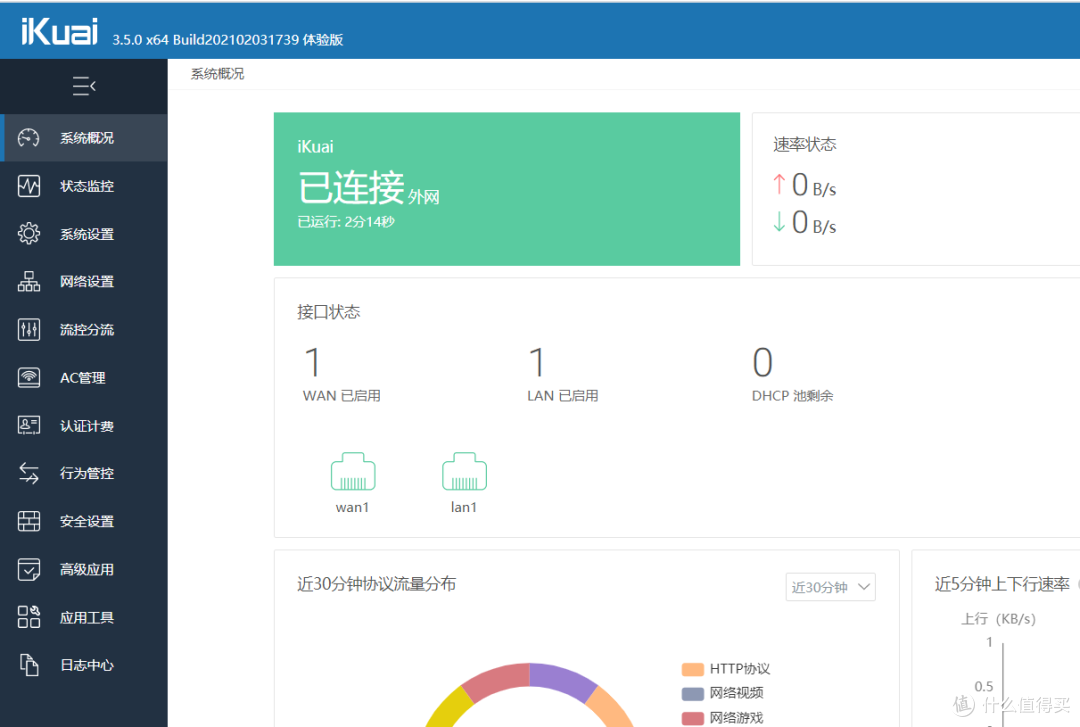Click the lan1 interface icon
The height and width of the screenshot is (727, 1080).
464,470
